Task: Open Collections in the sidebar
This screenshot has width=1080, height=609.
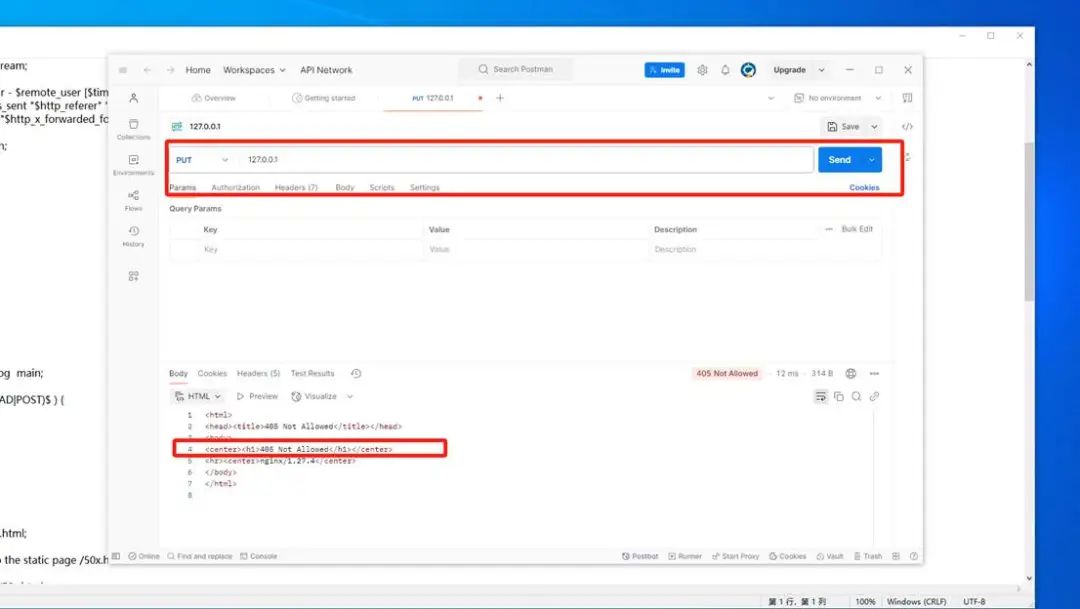Action: coord(134,129)
